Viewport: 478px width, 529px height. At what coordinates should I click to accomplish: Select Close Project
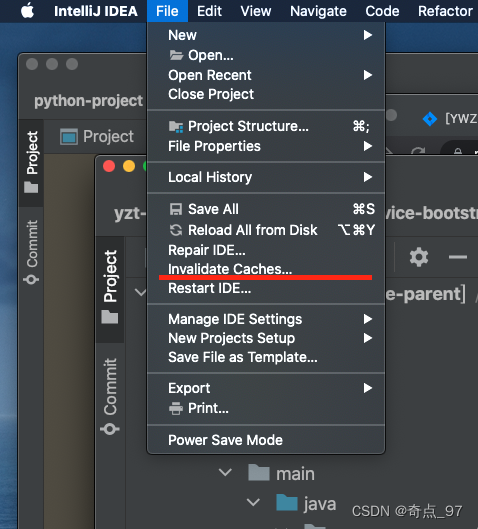(x=266, y=94)
